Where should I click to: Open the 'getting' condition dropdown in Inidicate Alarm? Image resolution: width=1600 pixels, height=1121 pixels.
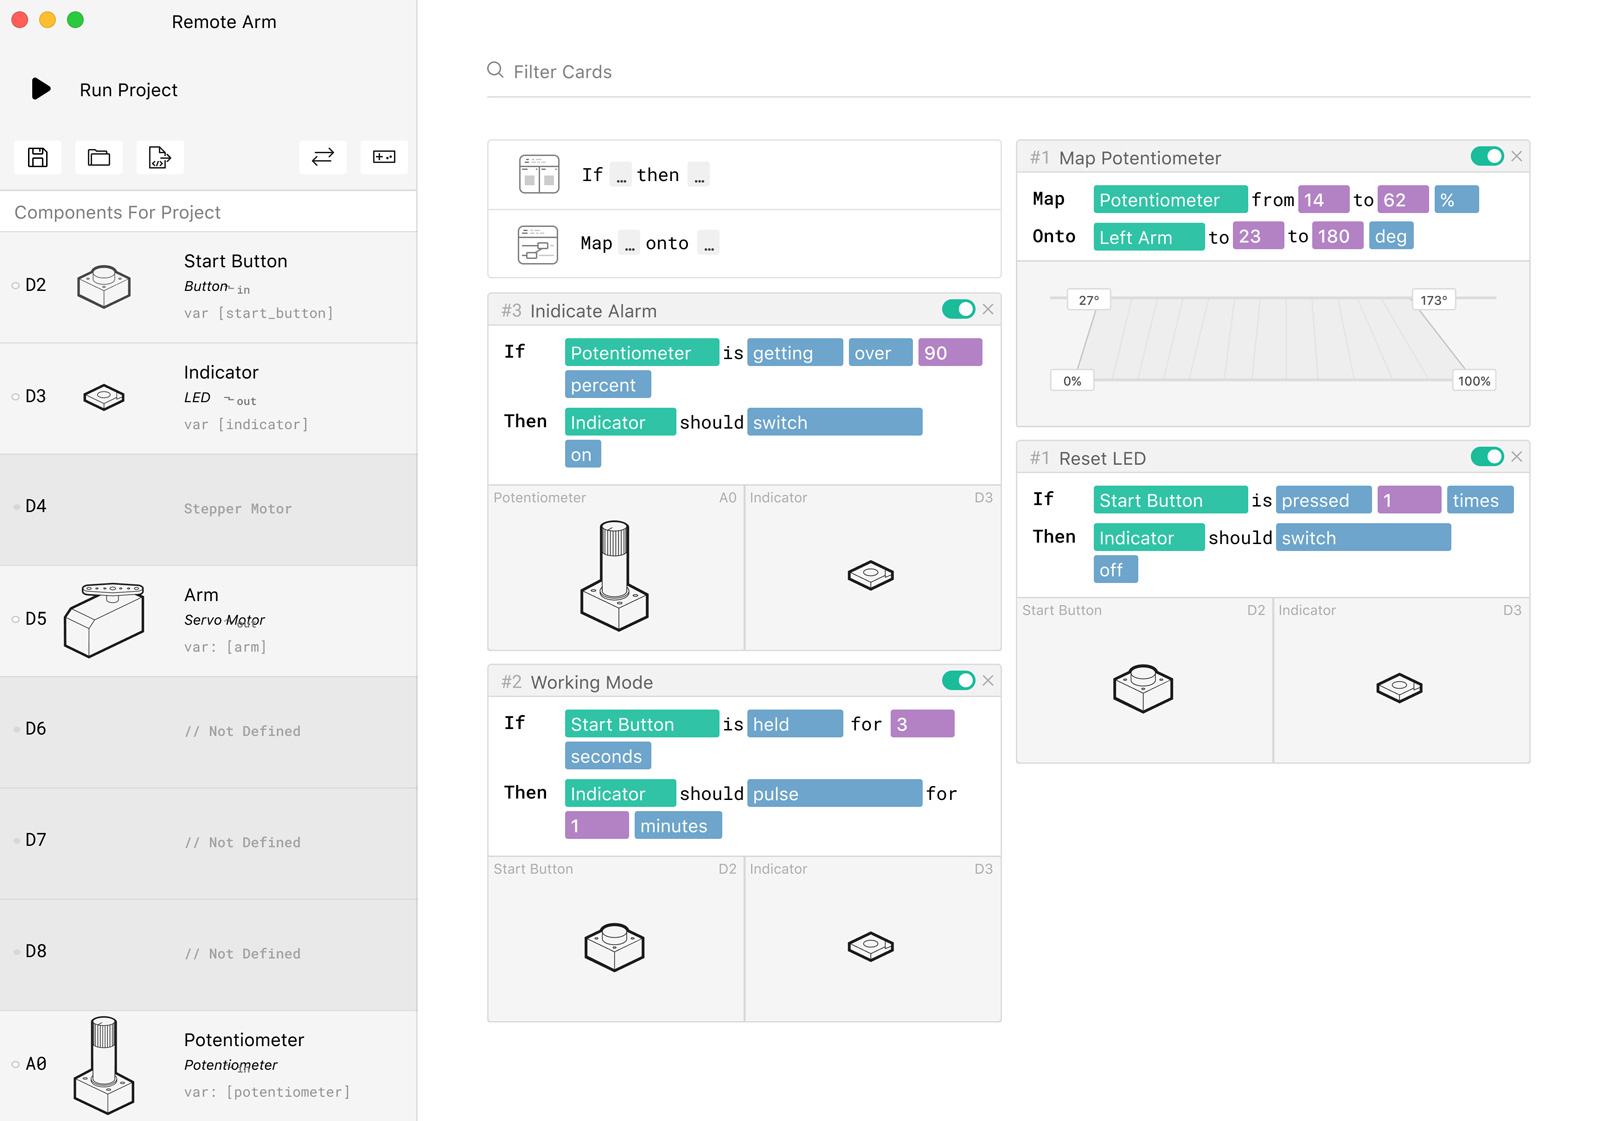794,352
